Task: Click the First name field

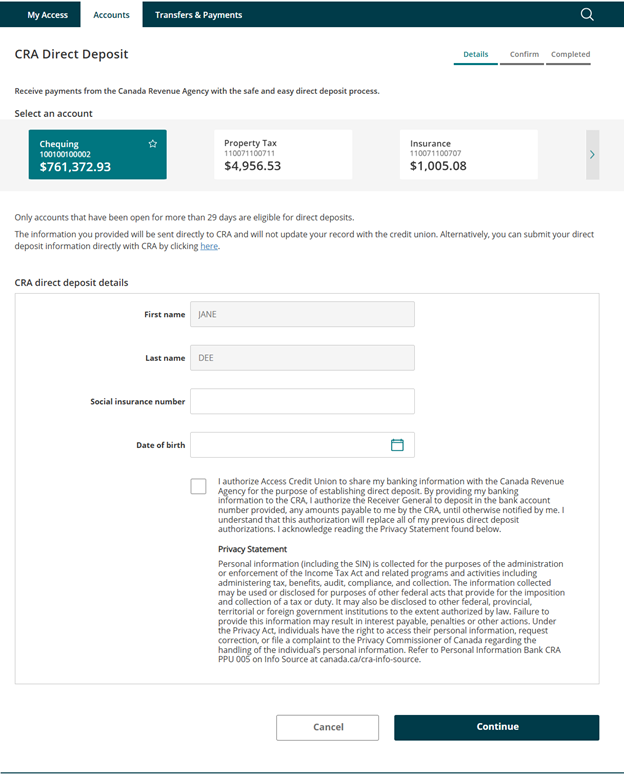Action: click(x=302, y=314)
